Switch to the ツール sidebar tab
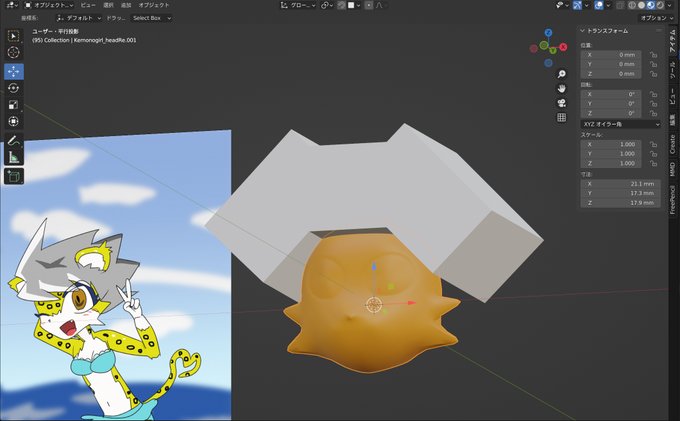 coord(673,70)
